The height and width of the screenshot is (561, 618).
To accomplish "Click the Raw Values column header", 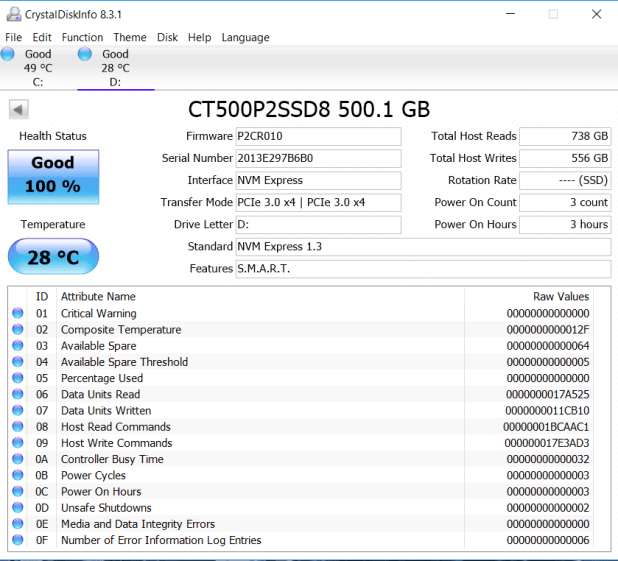I will pyautogui.click(x=561, y=296).
